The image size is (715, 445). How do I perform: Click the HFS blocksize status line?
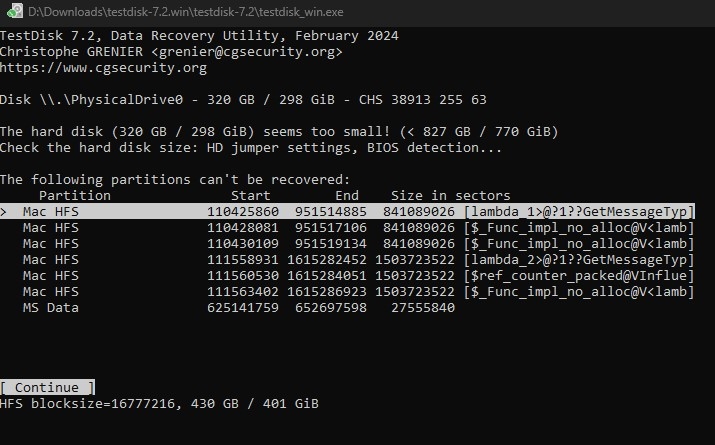pos(159,403)
